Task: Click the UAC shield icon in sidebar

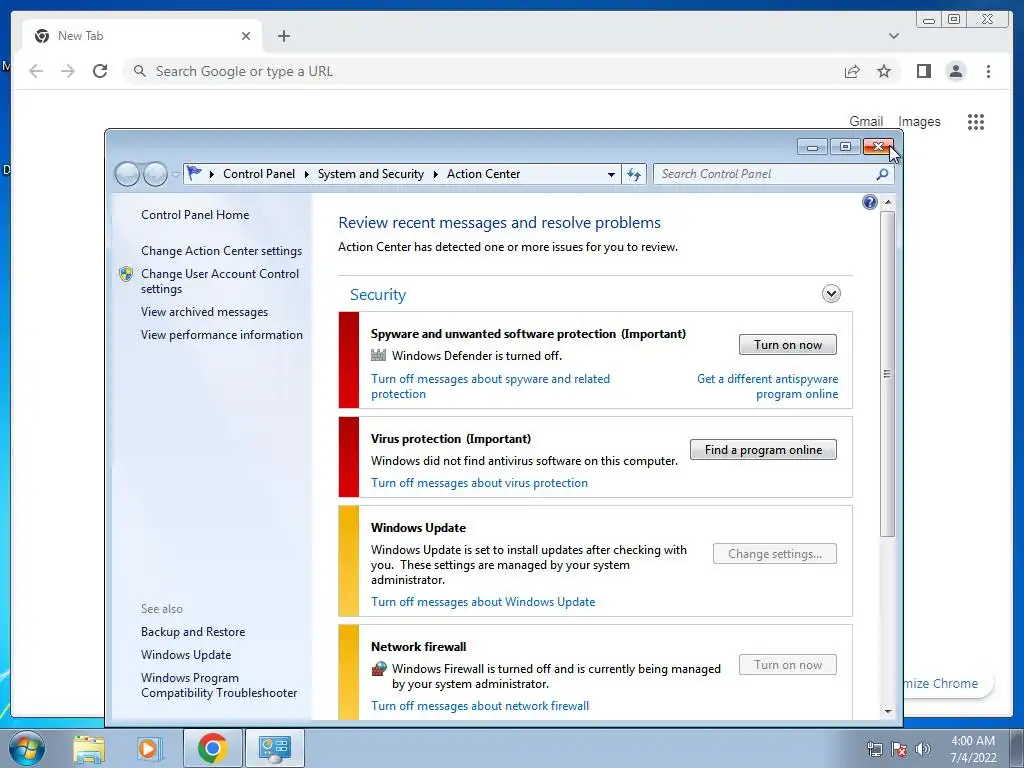Action: coord(126,274)
